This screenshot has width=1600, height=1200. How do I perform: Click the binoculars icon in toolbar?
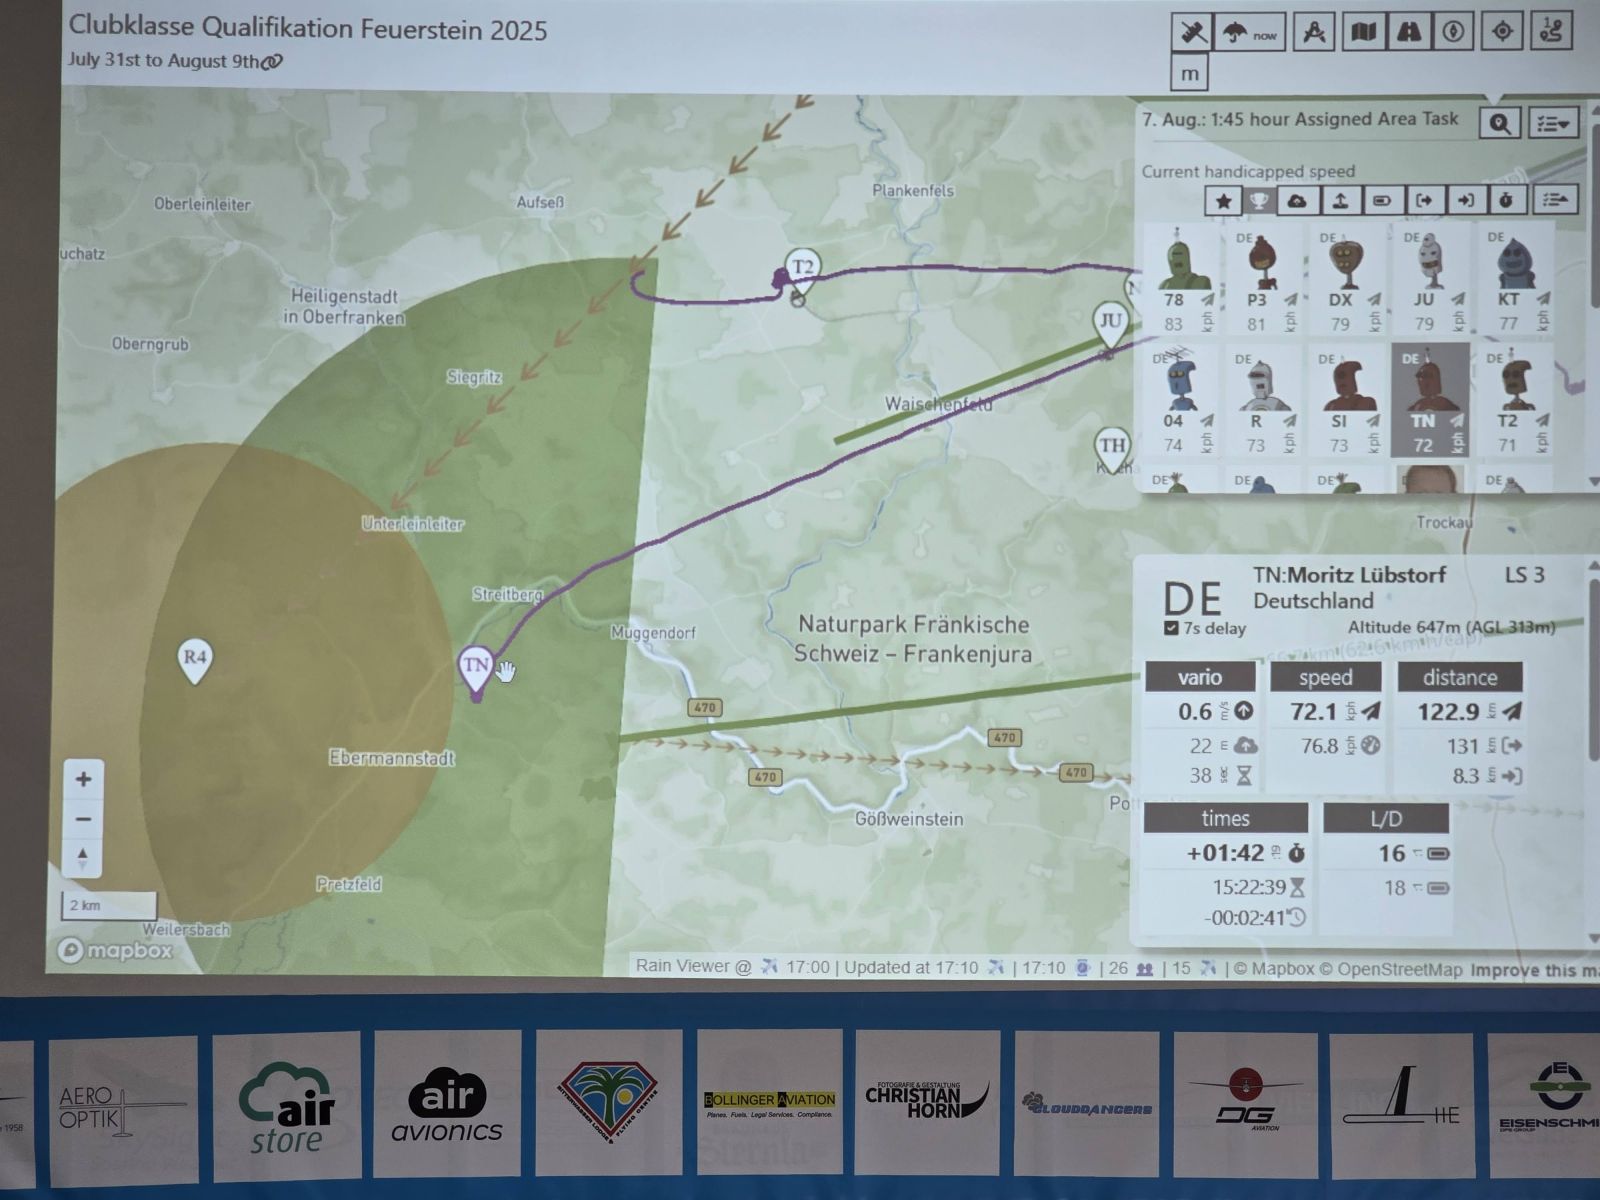(x=1408, y=32)
